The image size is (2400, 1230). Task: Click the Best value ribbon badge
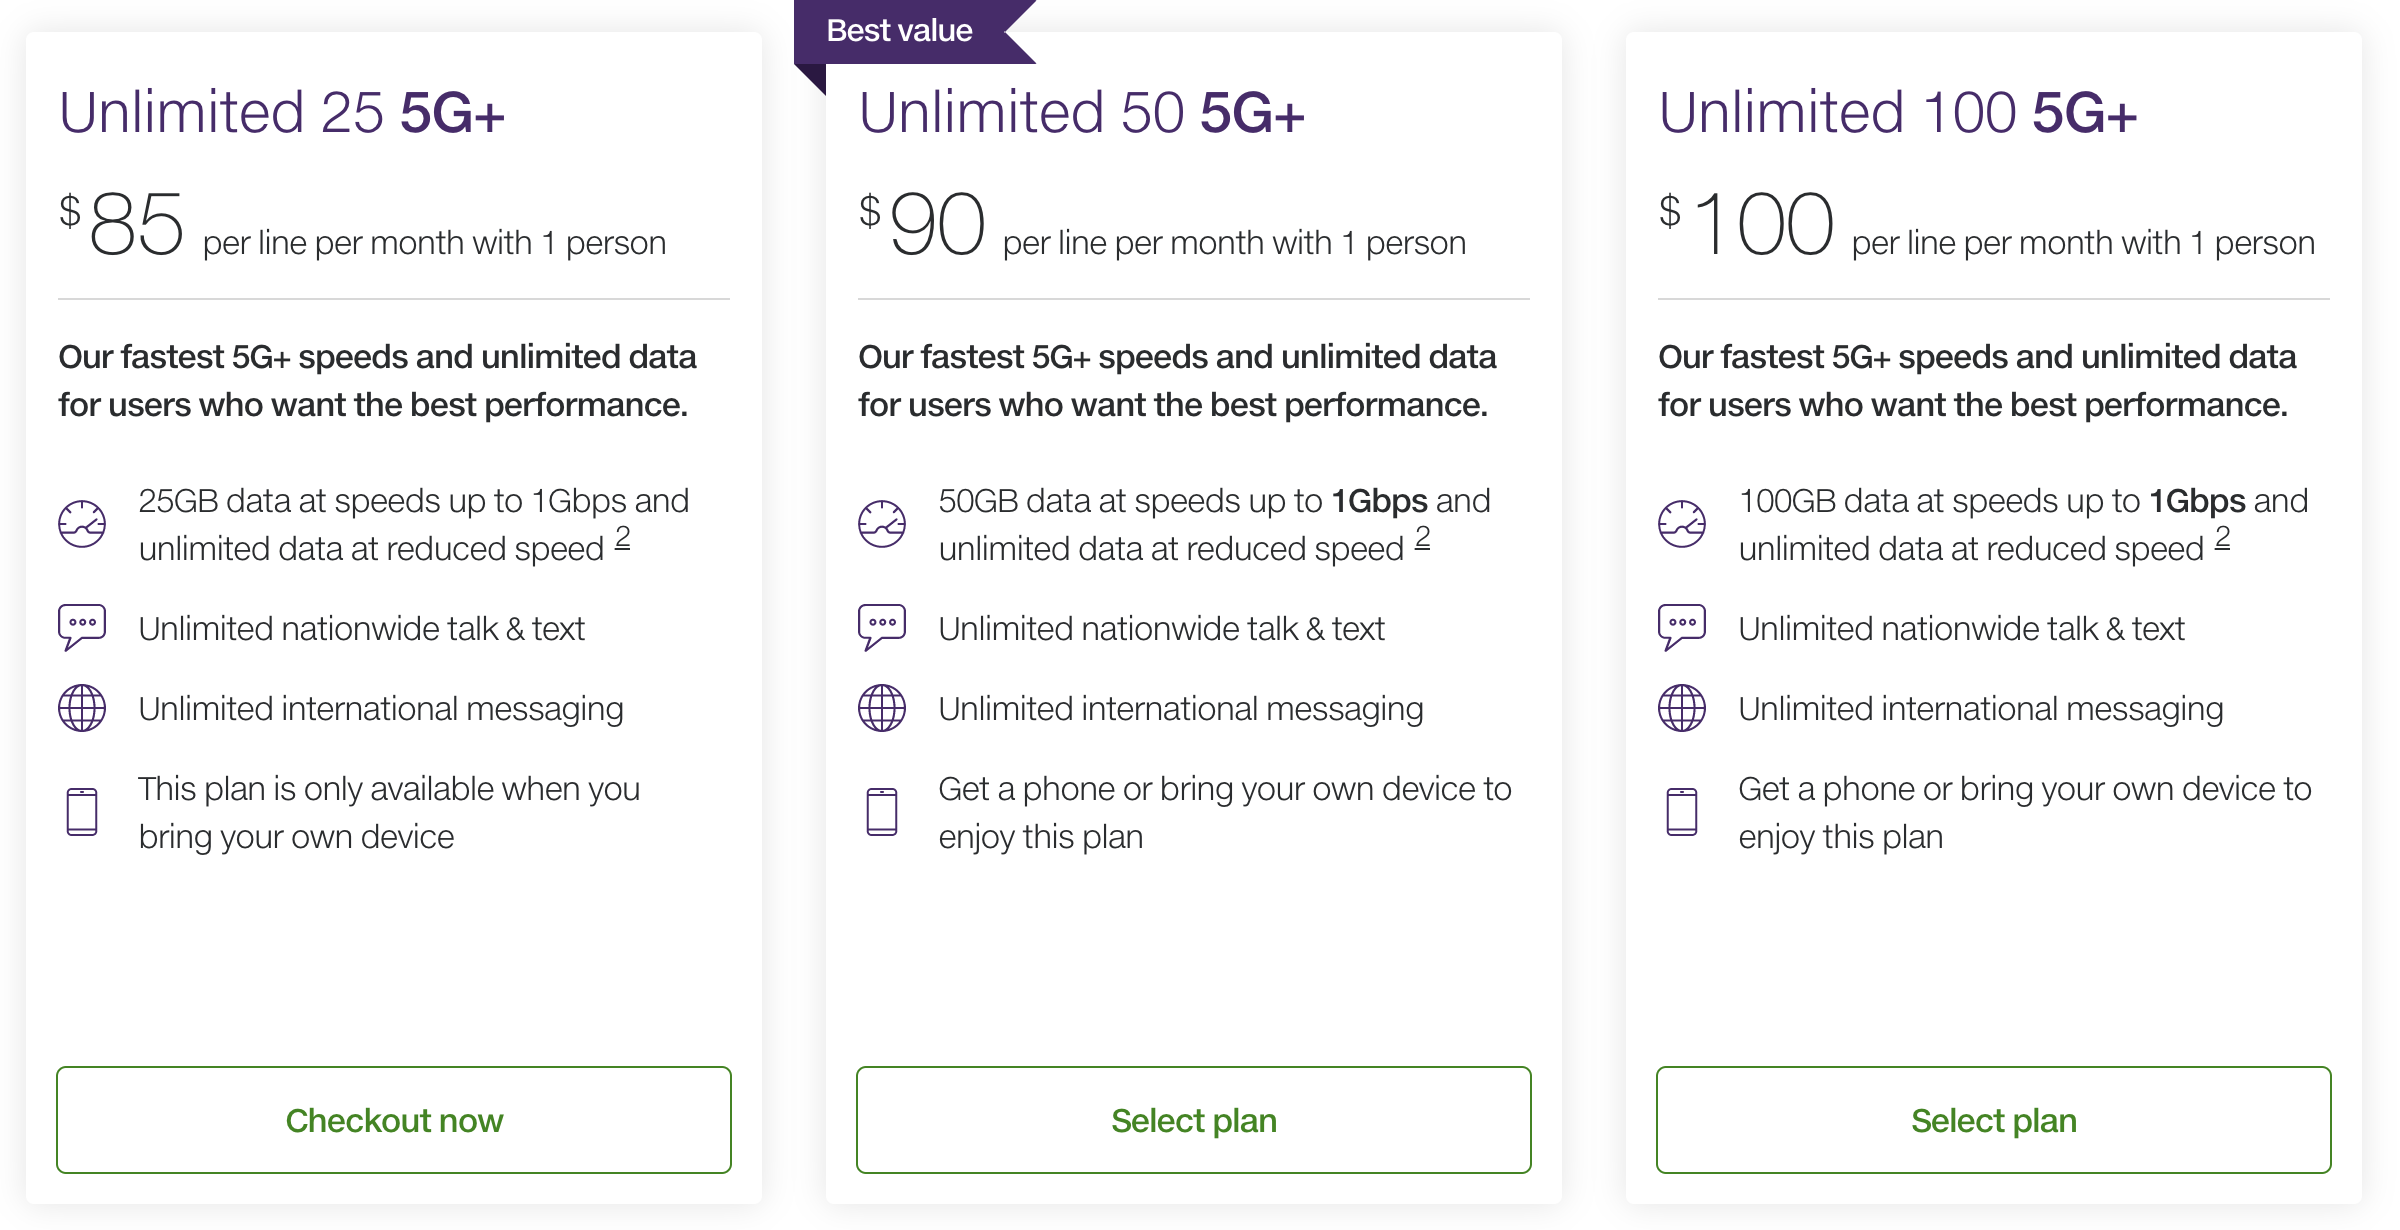click(900, 31)
